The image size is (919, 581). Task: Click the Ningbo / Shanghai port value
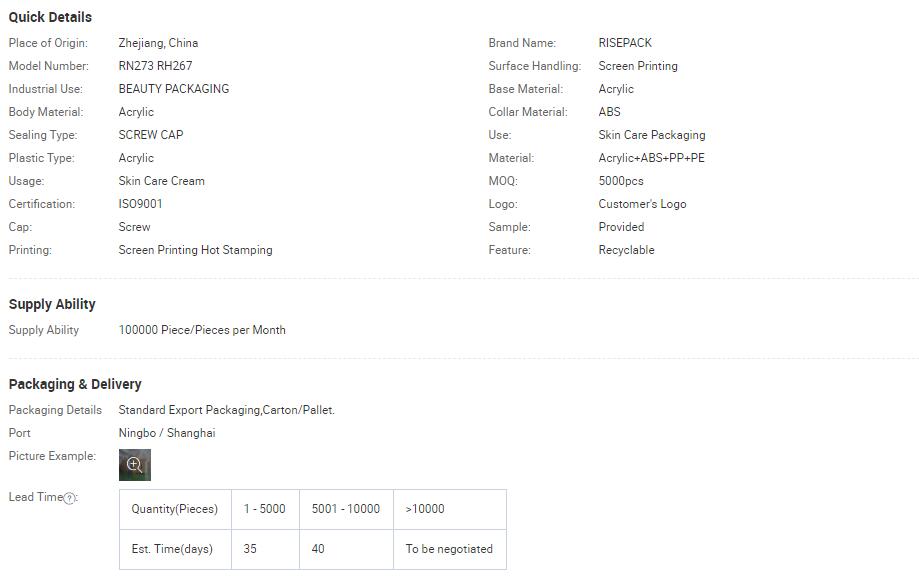[166, 433]
